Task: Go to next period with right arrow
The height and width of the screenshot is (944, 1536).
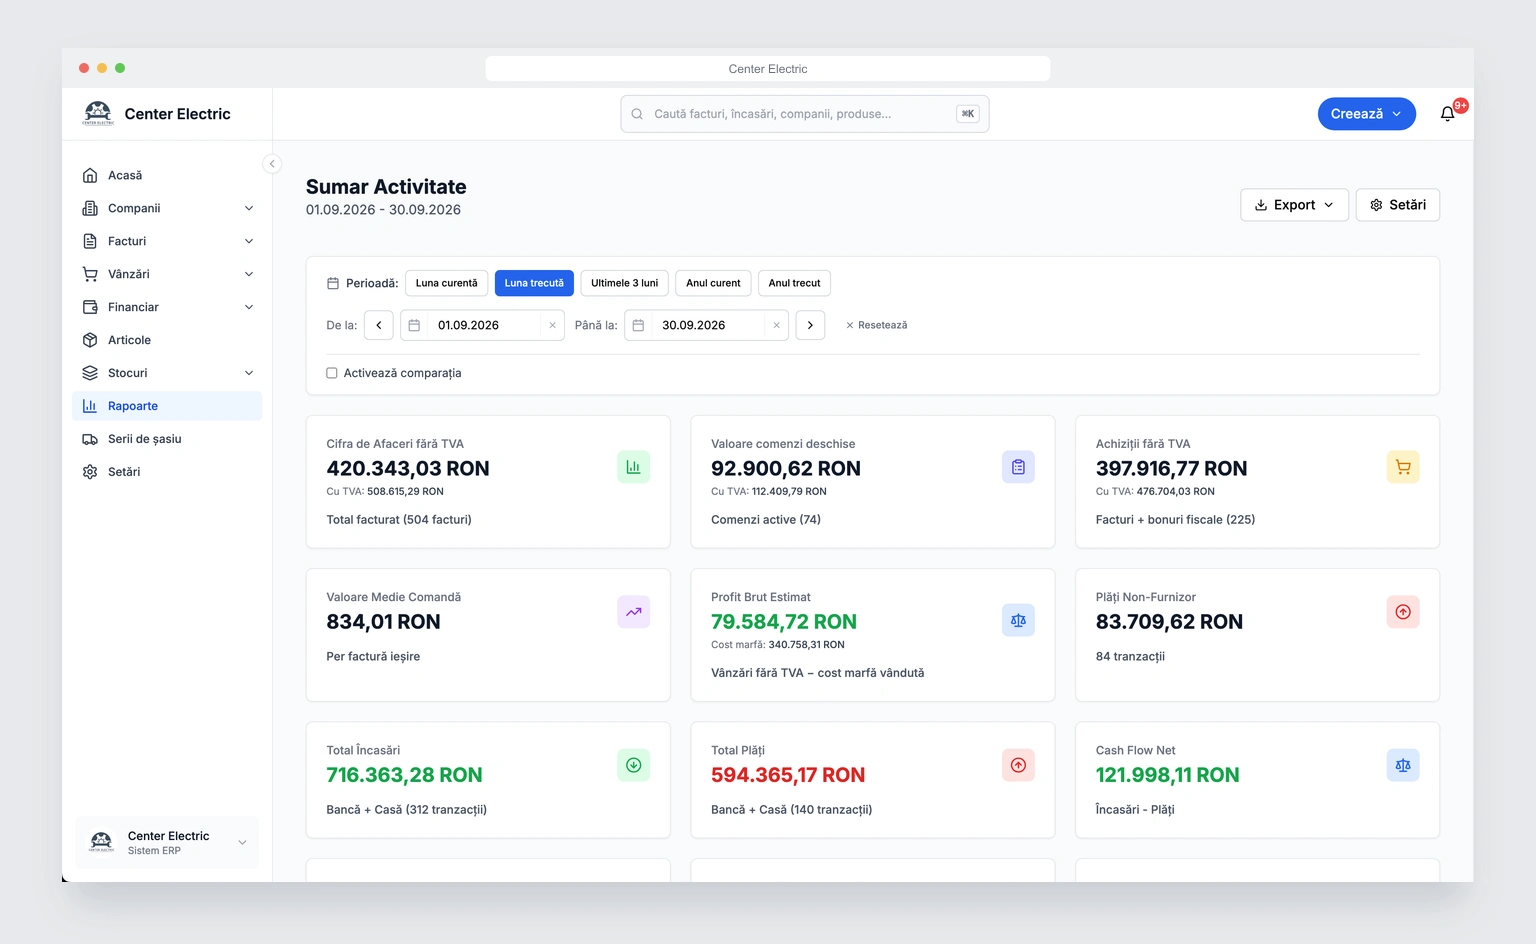Action: point(810,325)
